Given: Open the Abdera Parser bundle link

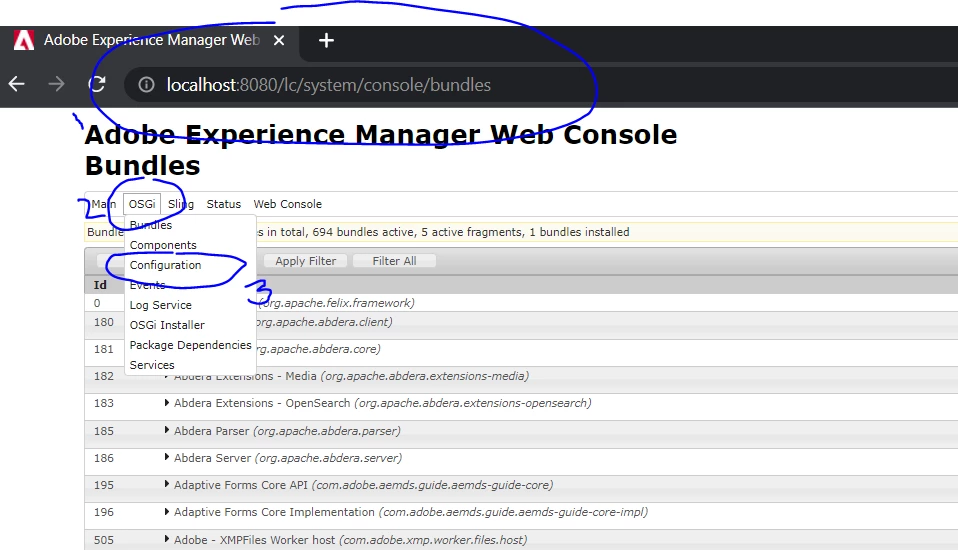Looking at the screenshot, I should click(211, 431).
